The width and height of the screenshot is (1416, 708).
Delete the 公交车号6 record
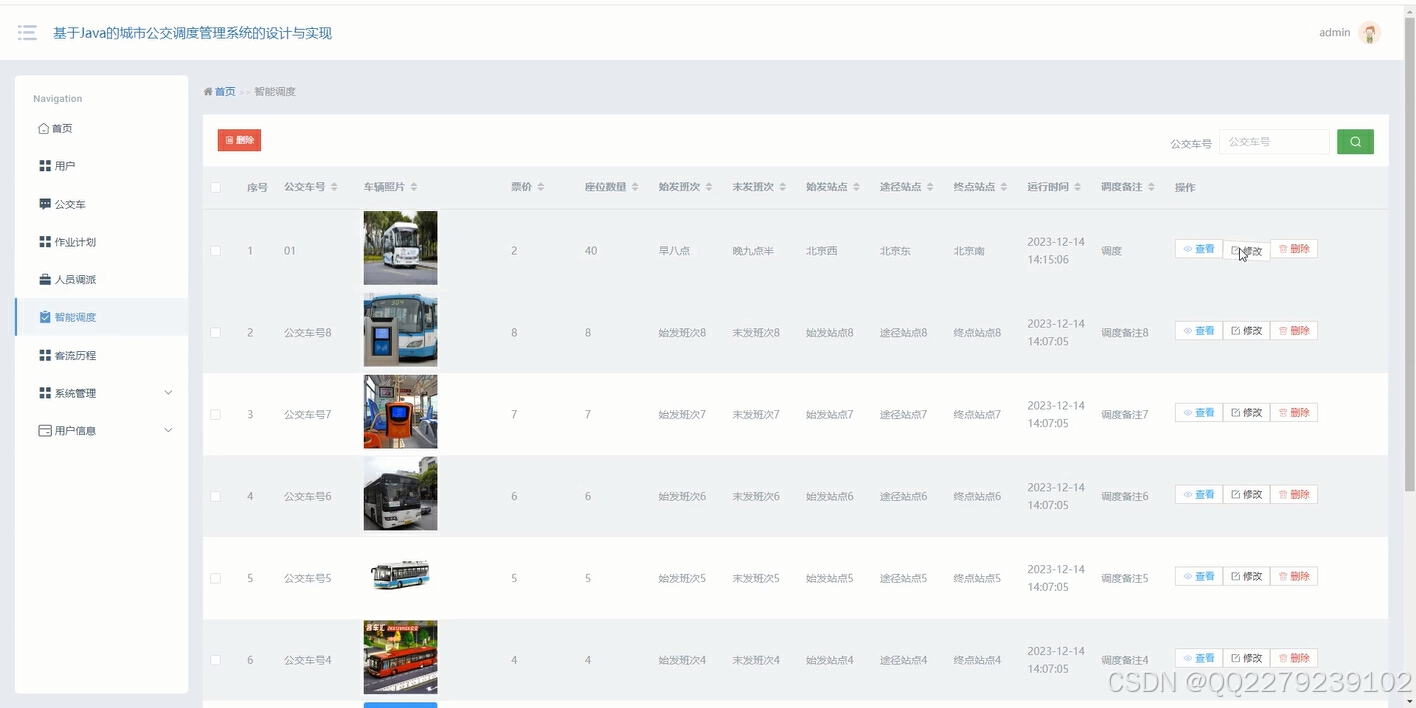click(1294, 495)
